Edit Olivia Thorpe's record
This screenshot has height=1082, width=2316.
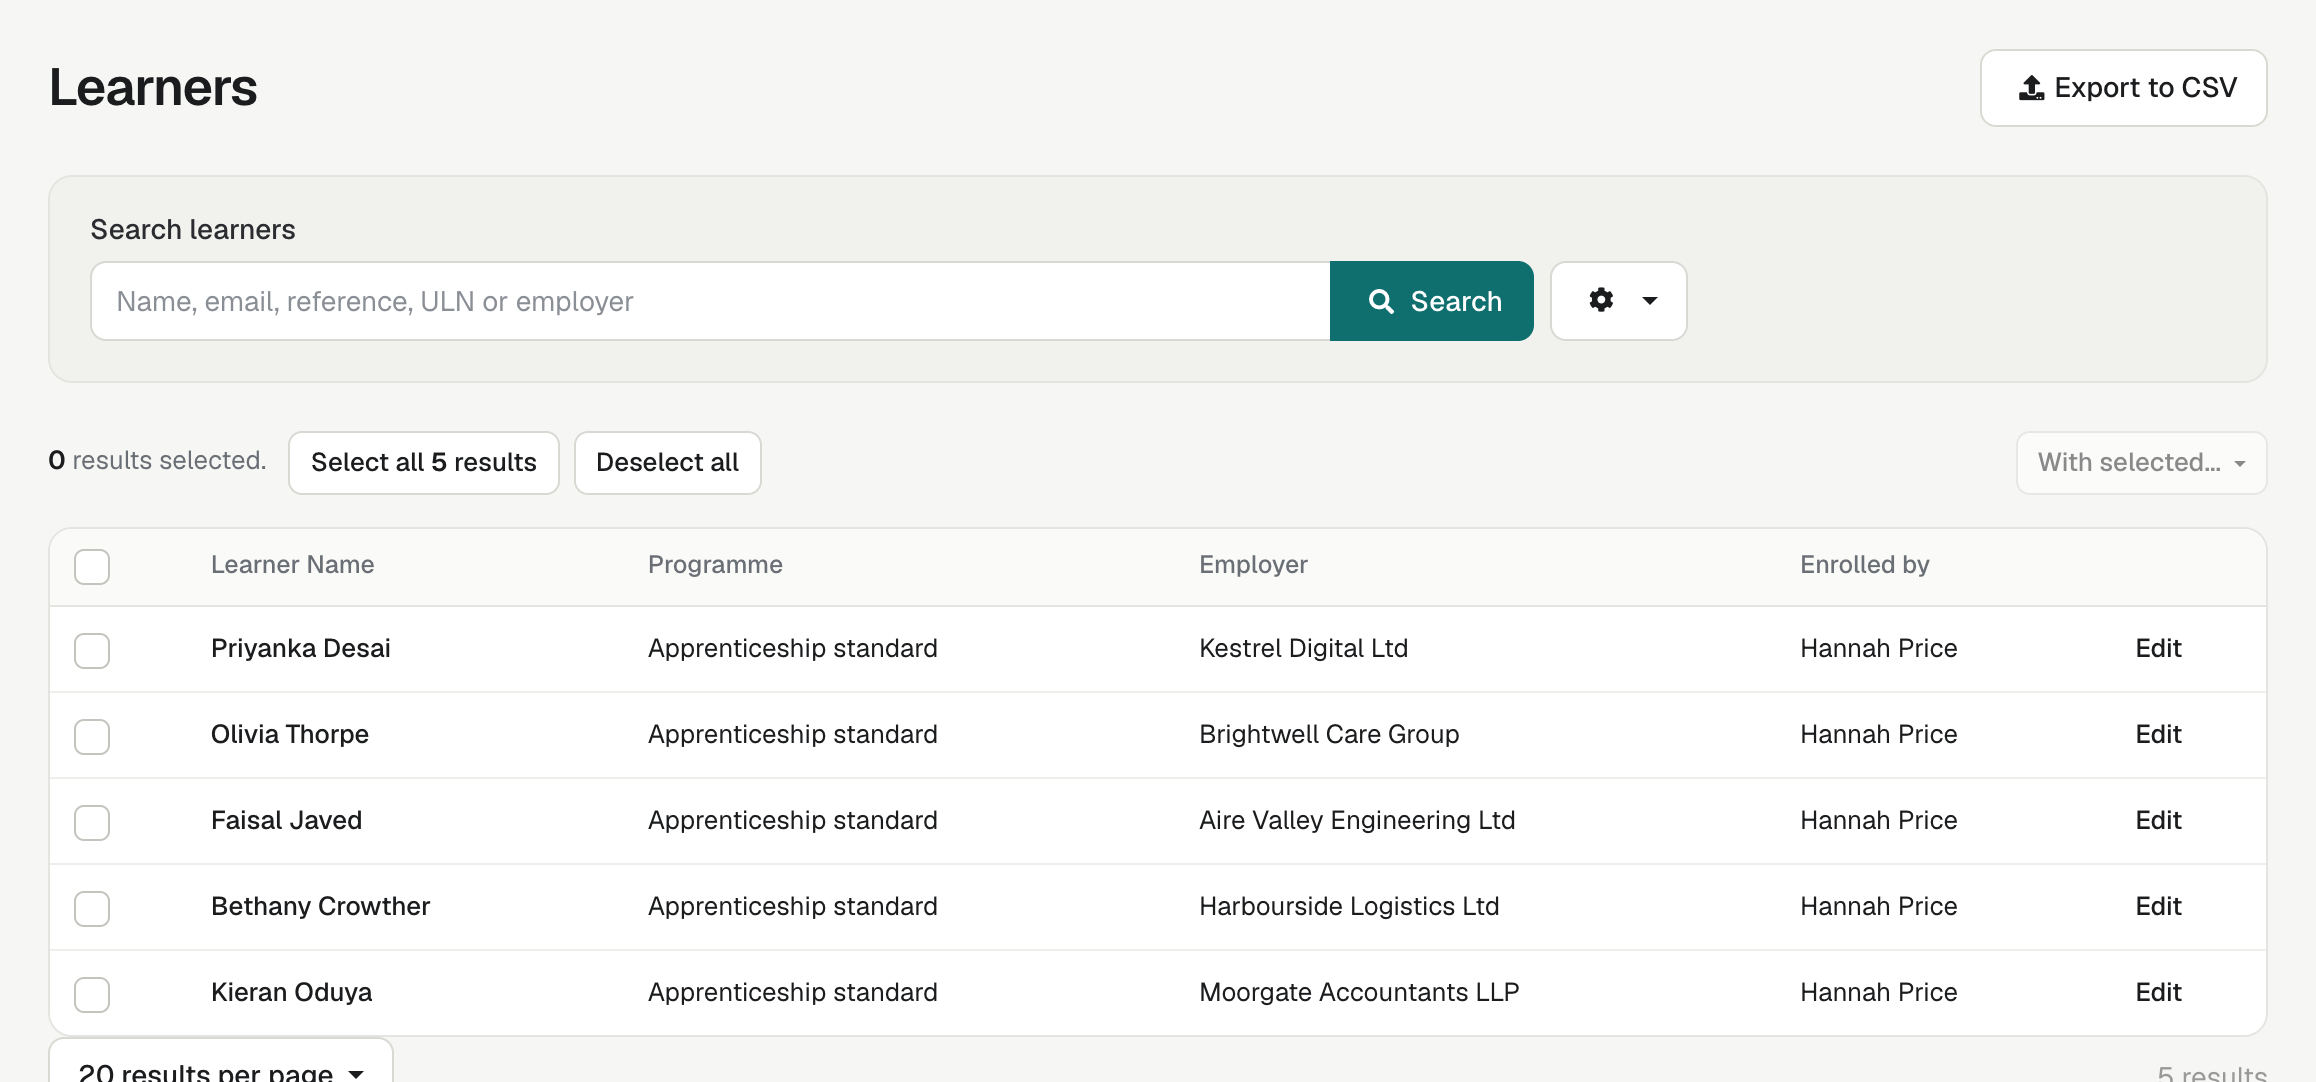[2158, 734]
